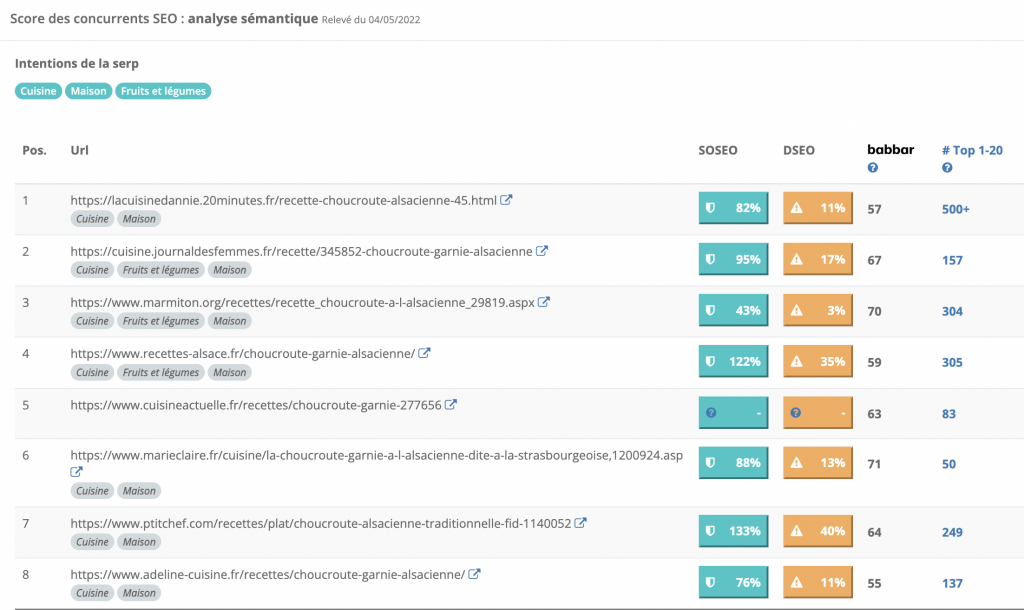Click the 304 Top 1-20 value

952,311
